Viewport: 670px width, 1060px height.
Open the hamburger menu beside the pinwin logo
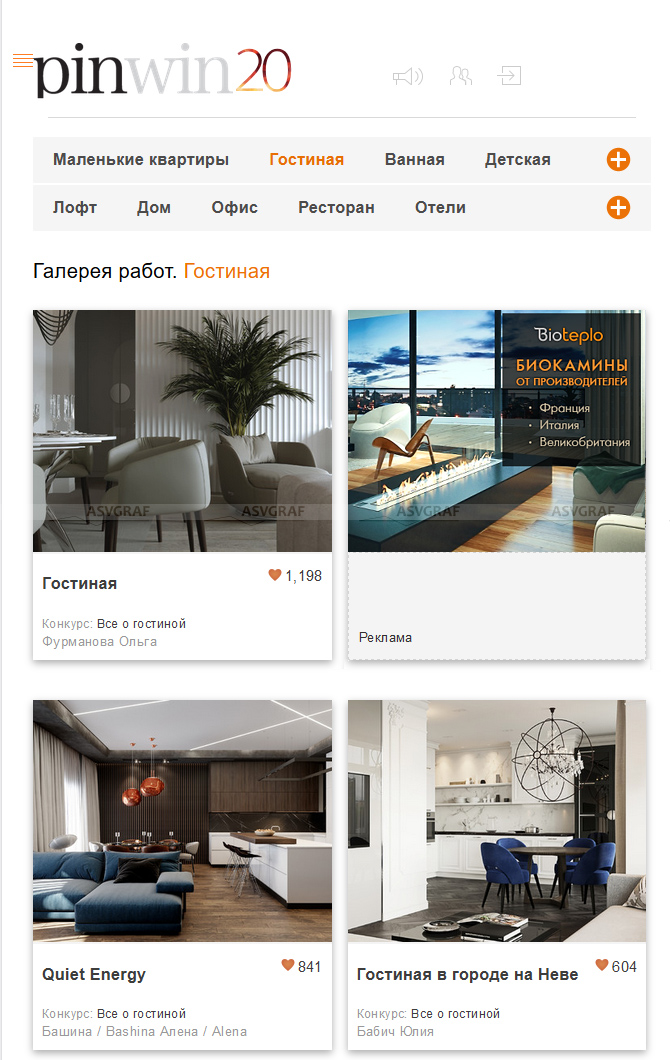23,61
